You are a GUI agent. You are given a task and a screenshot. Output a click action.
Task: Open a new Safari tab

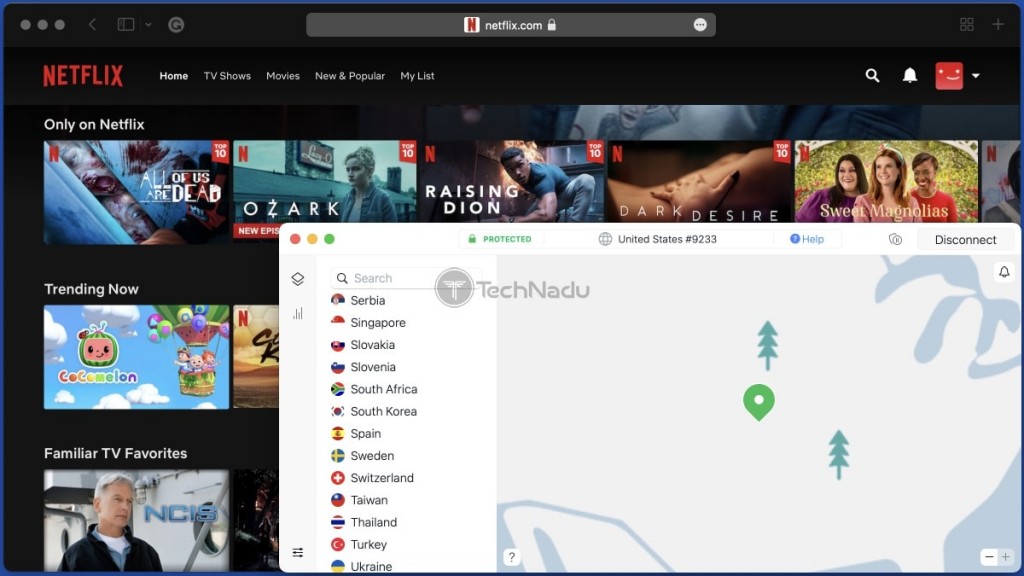click(998, 25)
